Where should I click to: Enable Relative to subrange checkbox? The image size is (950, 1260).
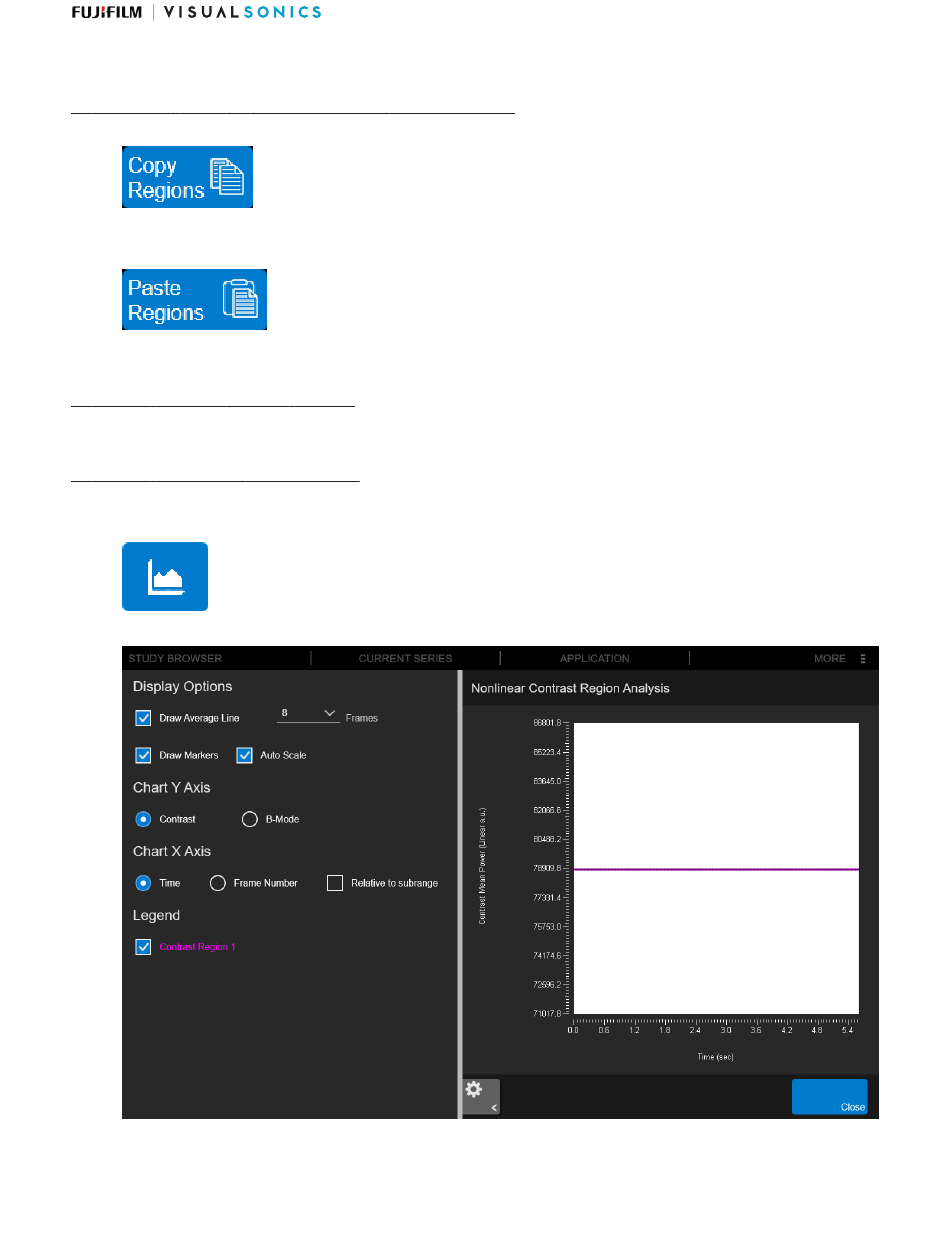(335, 883)
